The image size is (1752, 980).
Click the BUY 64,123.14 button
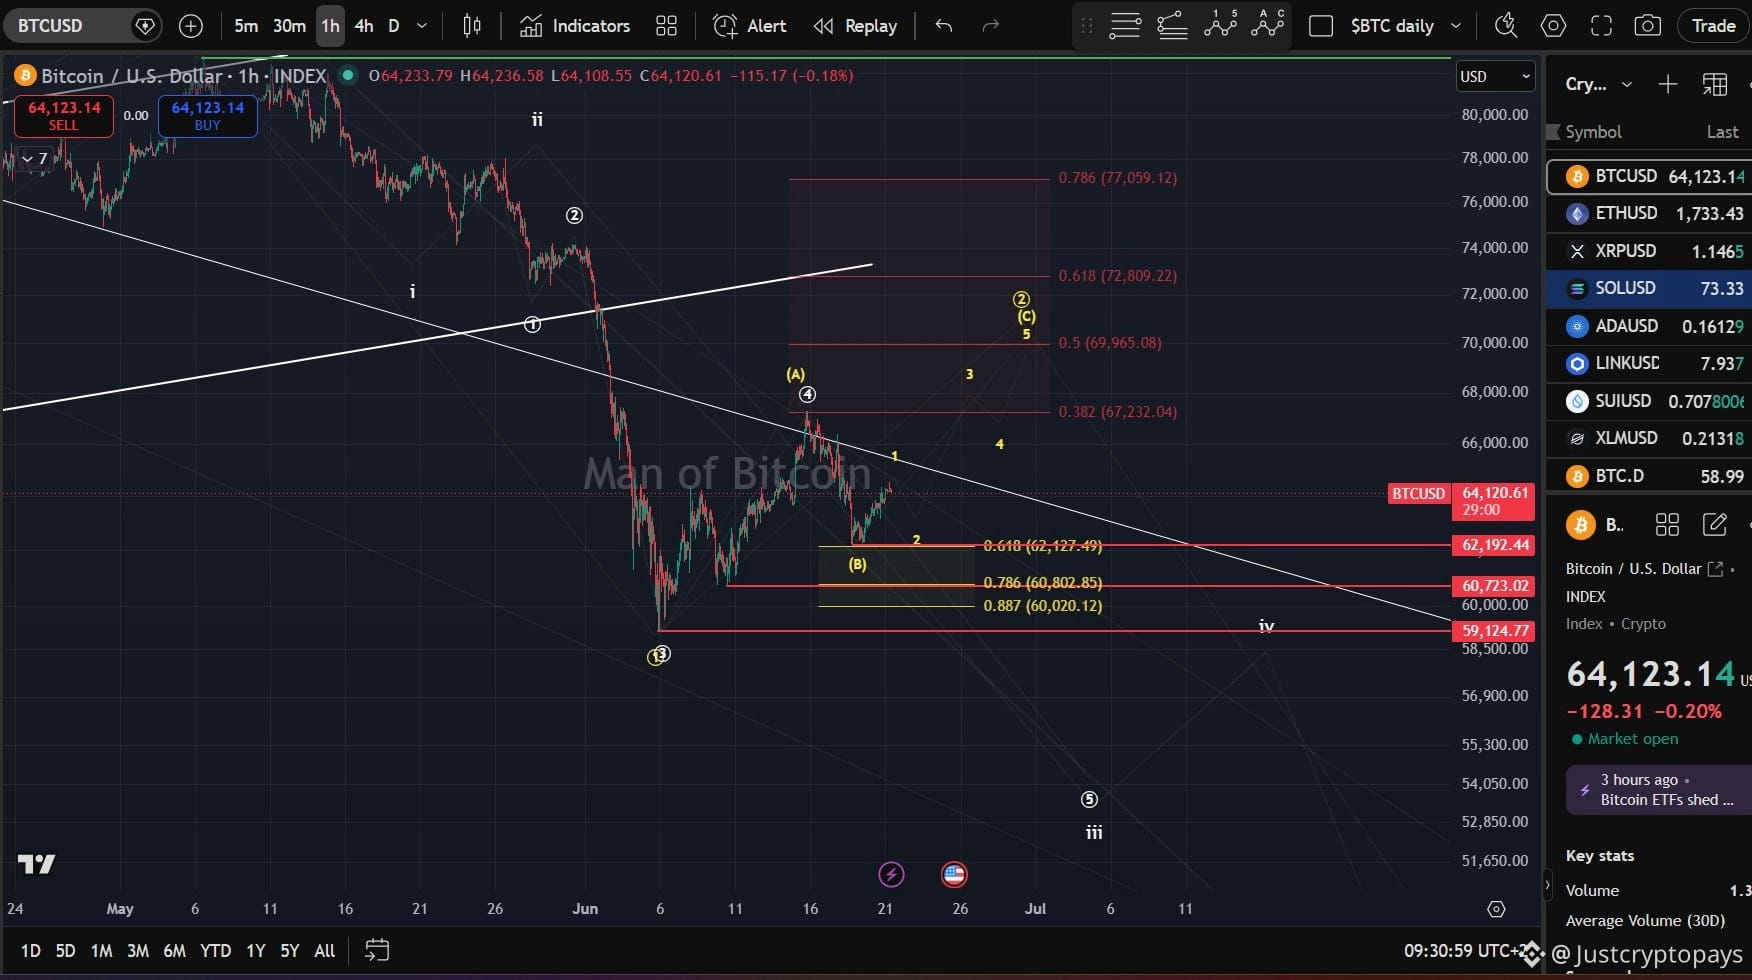207,116
